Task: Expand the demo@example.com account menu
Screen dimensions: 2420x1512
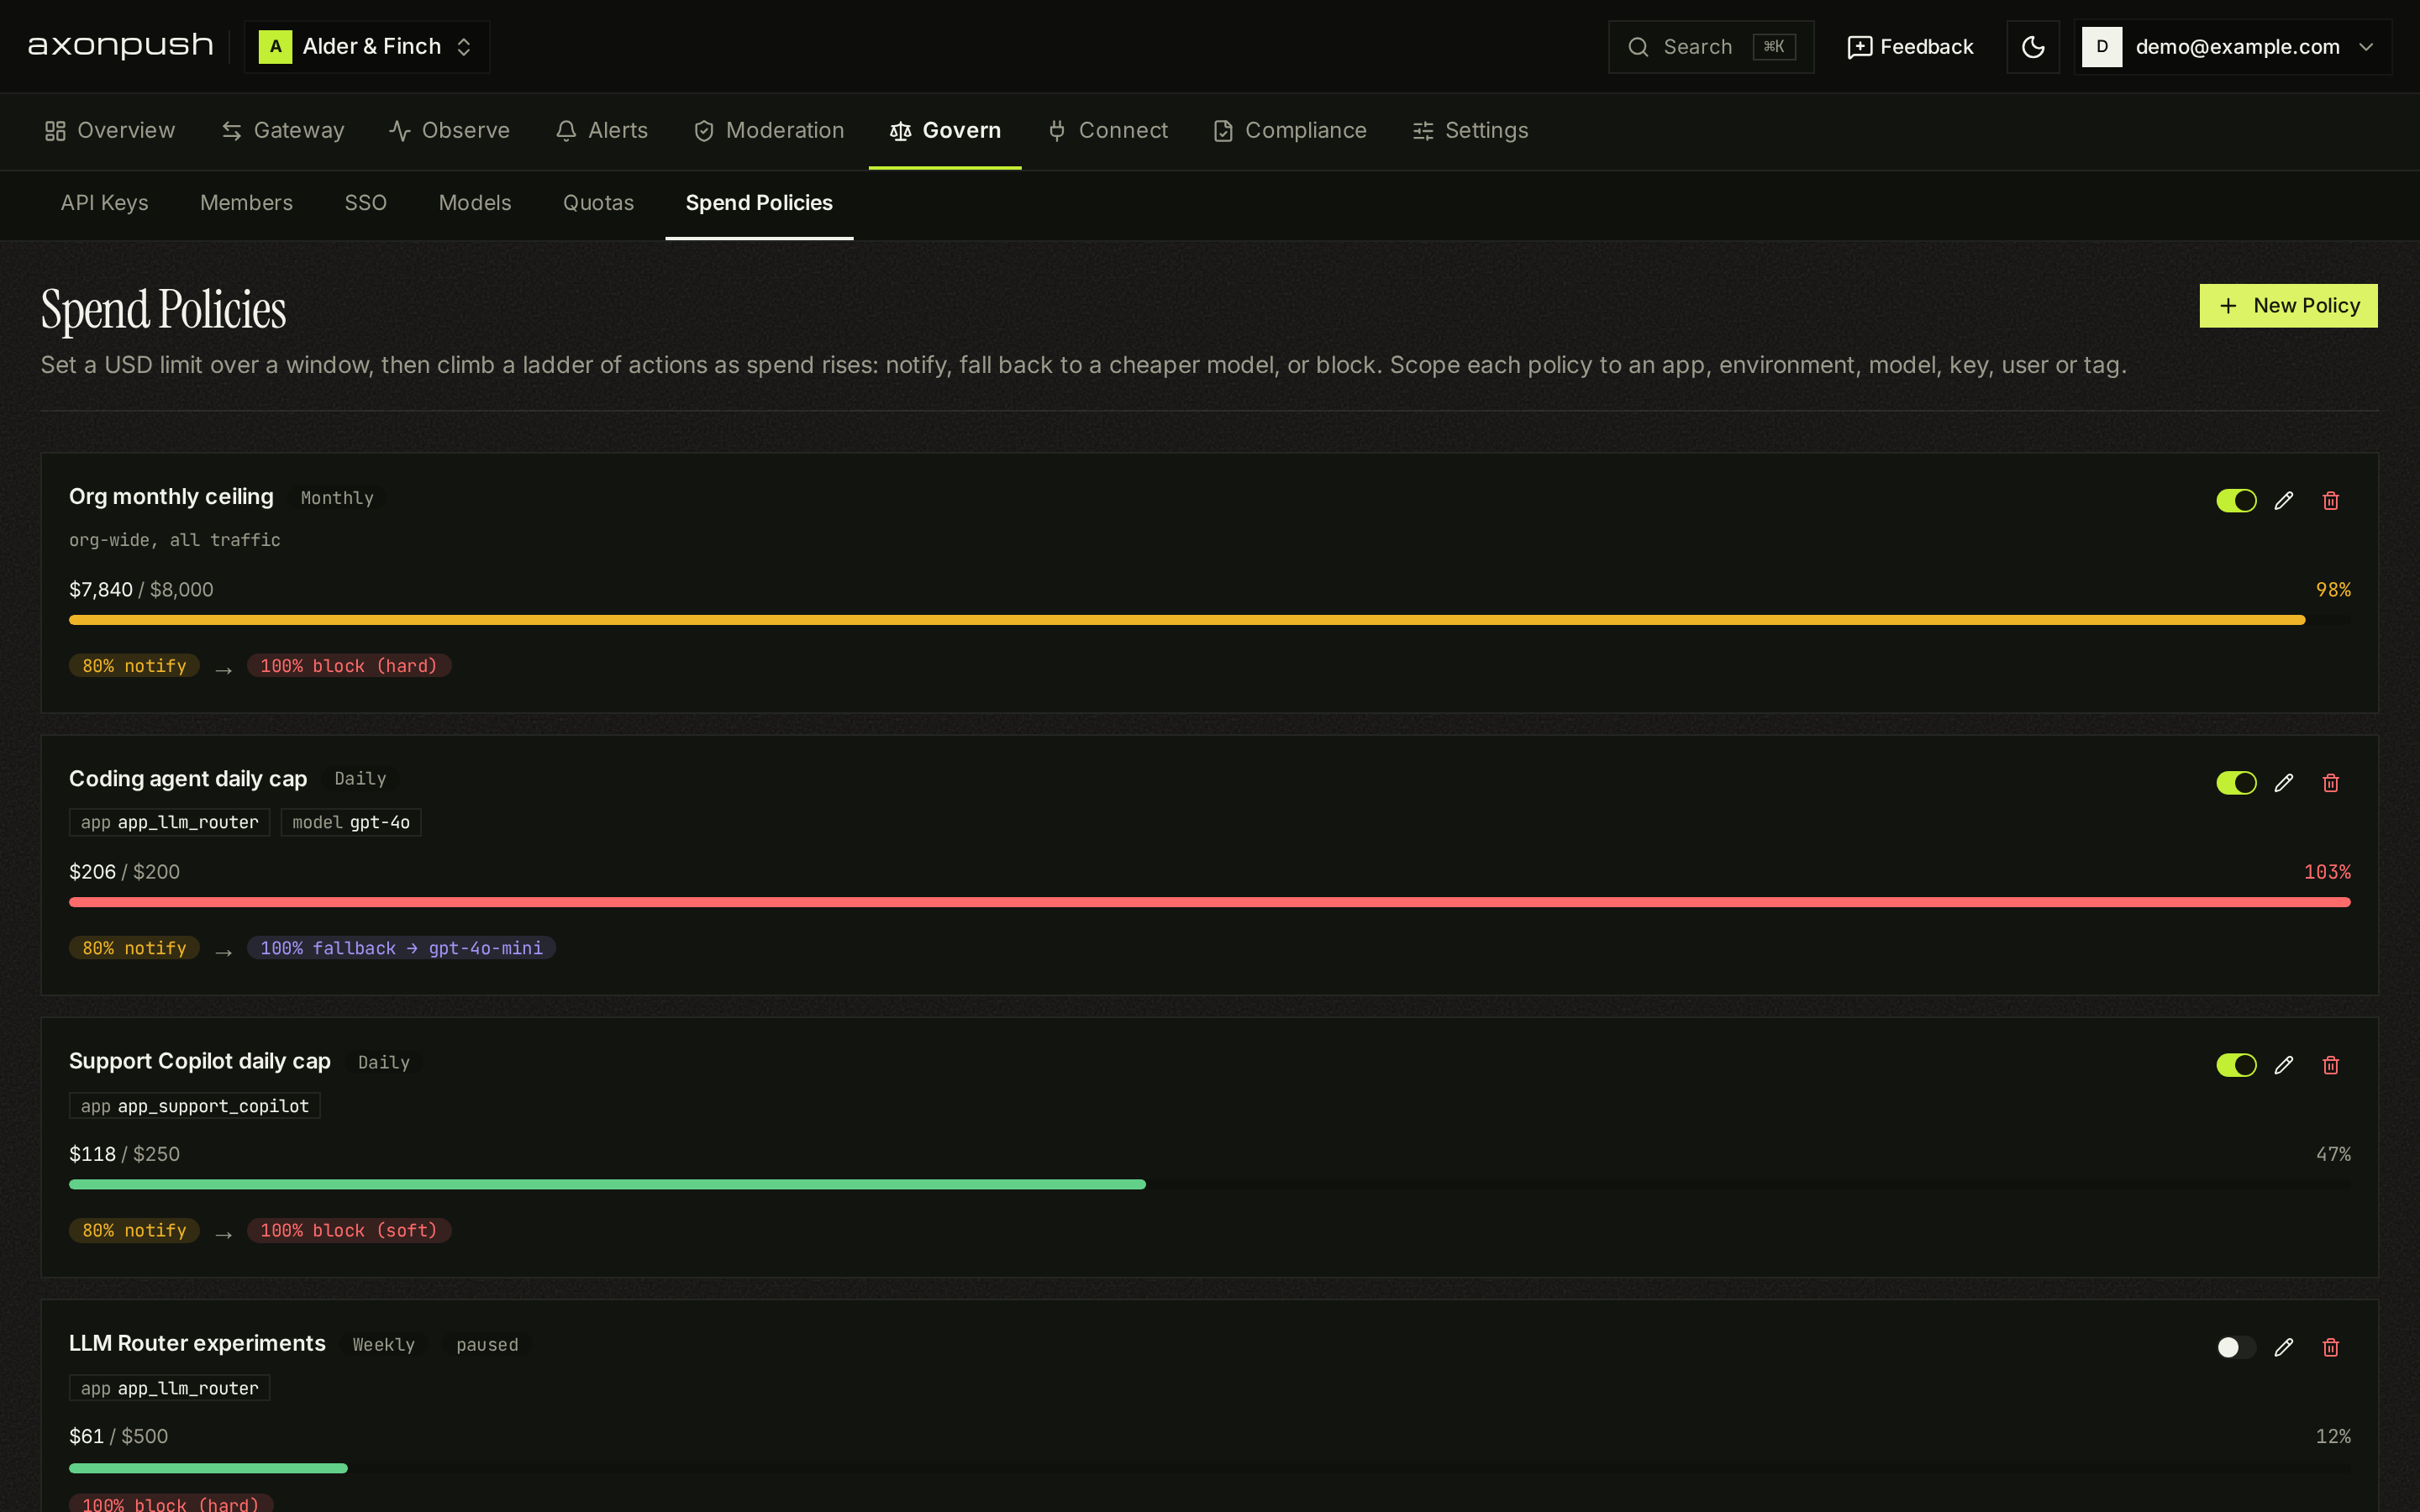Action: tap(2232, 47)
